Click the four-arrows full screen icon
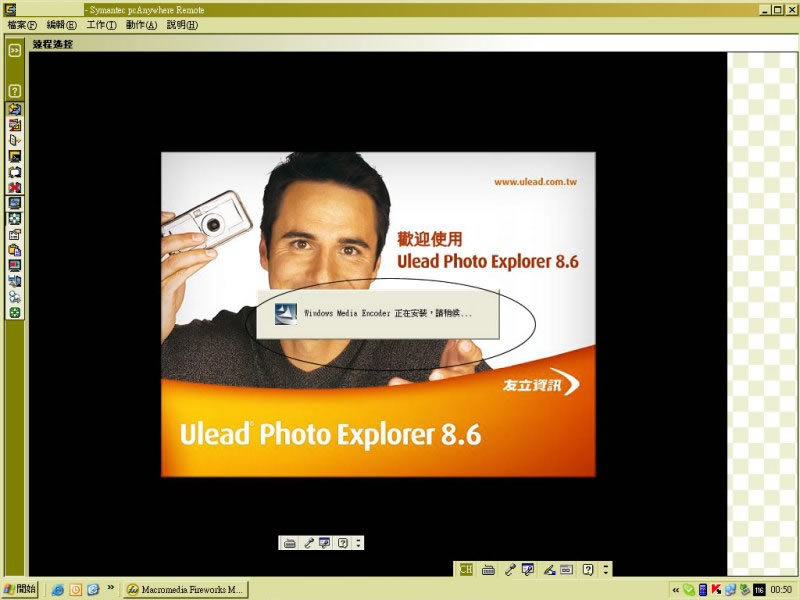Viewport: 800px width, 600px height. pos(15,218)
